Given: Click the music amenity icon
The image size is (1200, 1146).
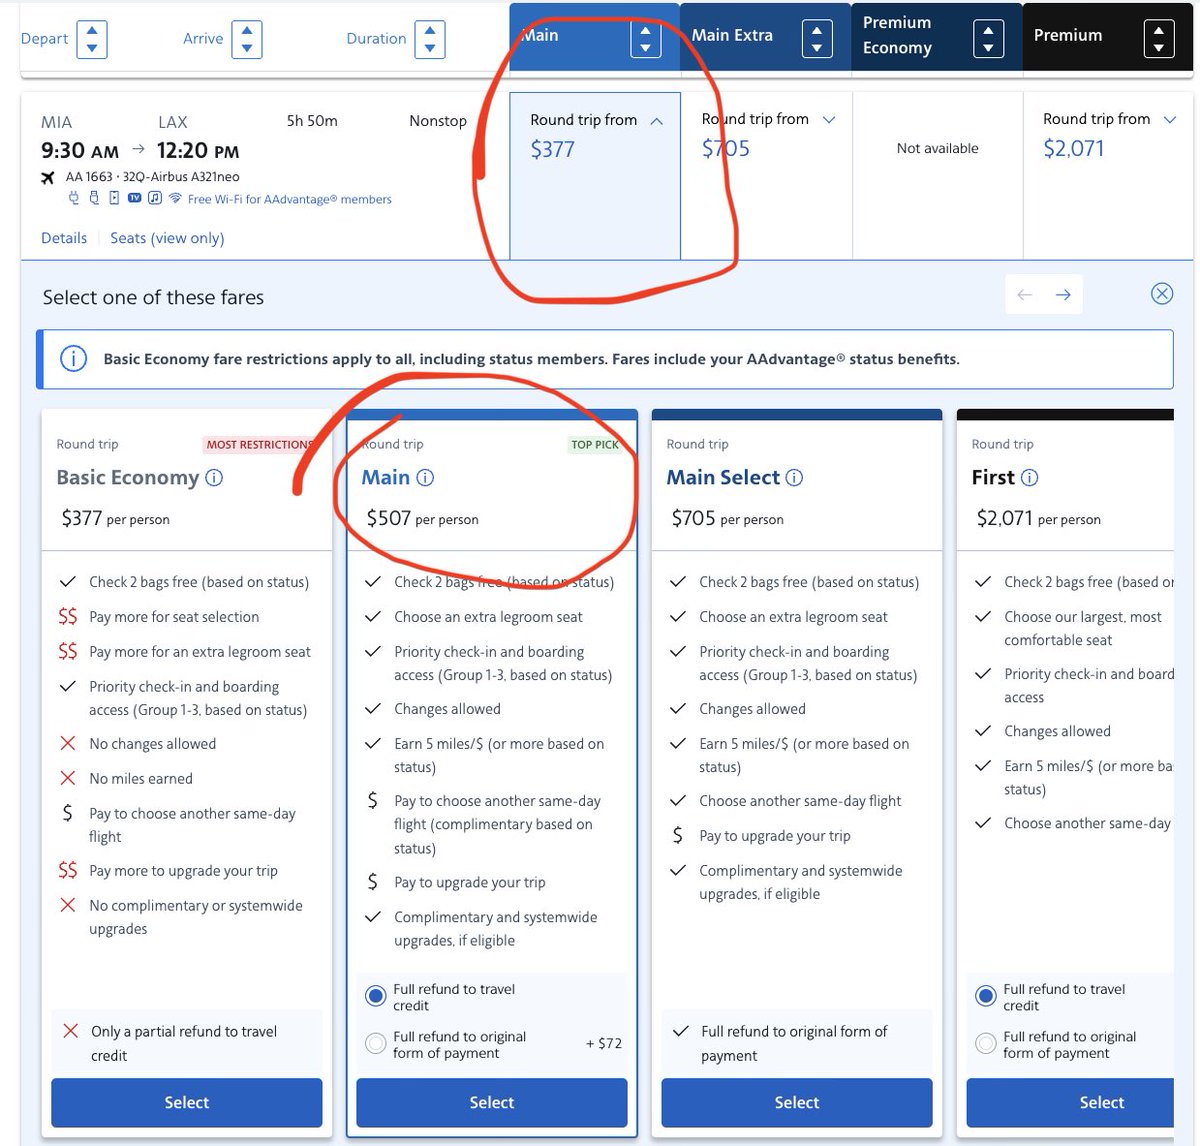Looking at the screenshot, I should pos(155,198).
